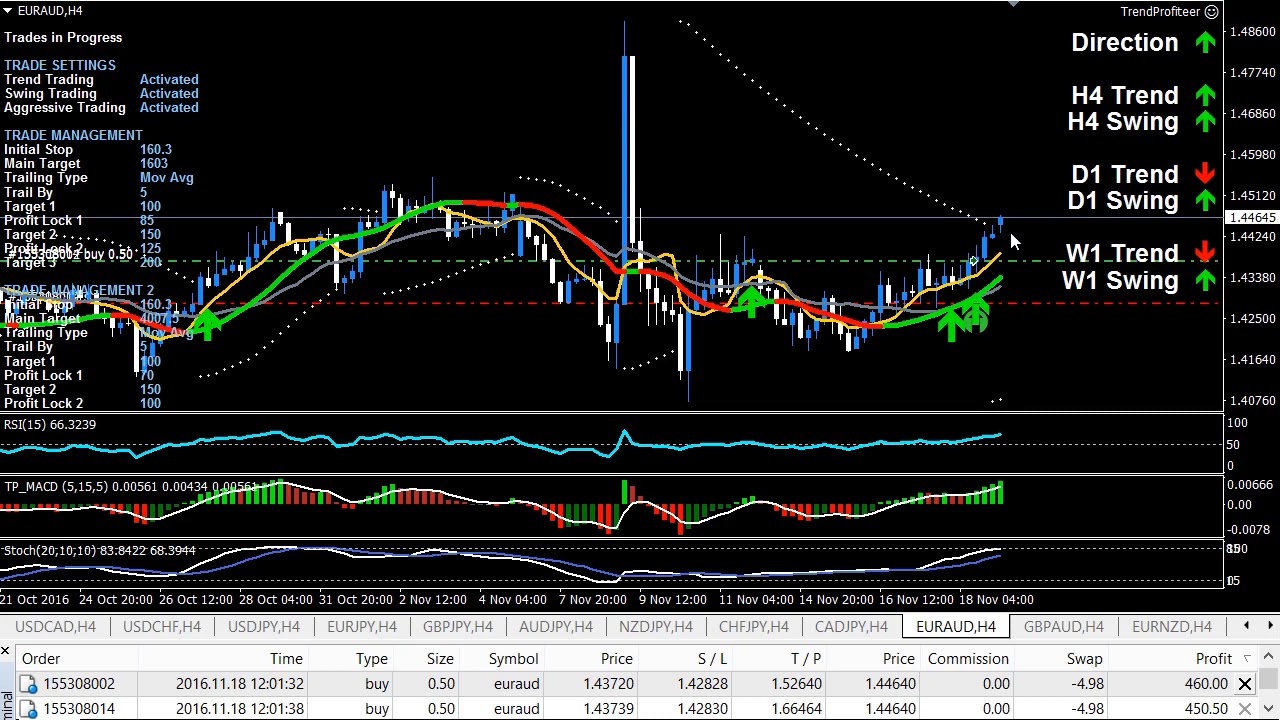The height and width of the screenshot is (720, 1280).
Task: Switch to the USDCAD,H4 chart tab
Action: point(56,627)
